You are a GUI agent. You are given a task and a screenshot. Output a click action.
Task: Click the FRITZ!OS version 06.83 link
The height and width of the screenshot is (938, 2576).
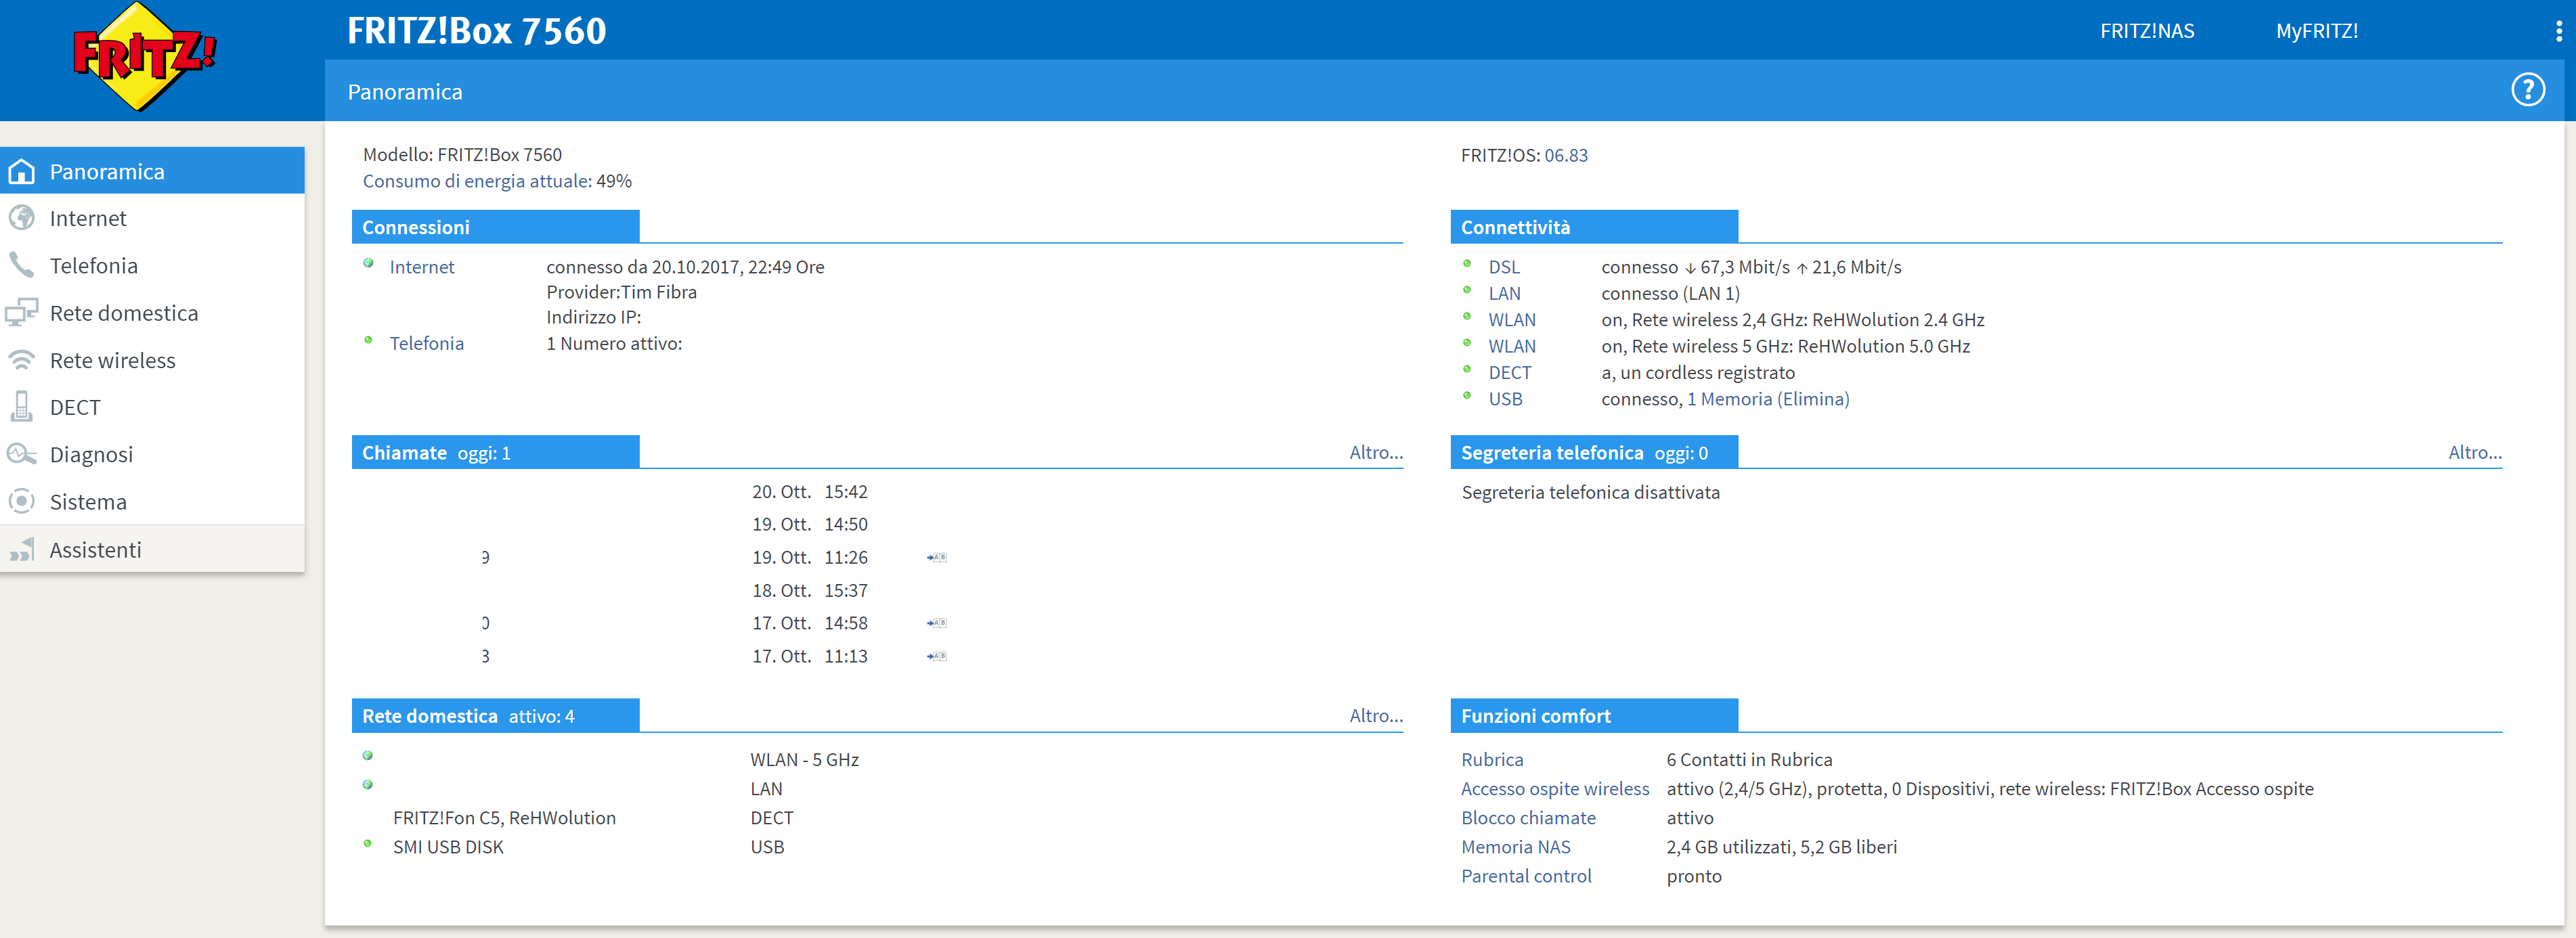1565,155
